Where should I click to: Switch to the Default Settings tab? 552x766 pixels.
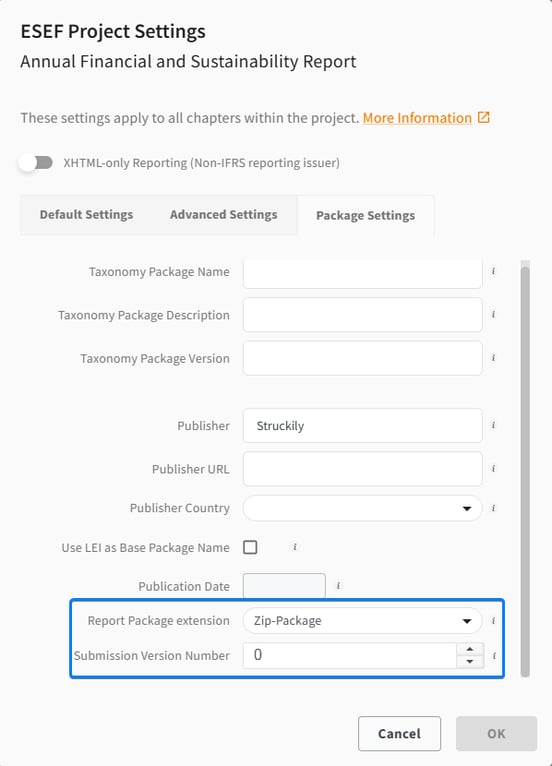pos(86,214)
